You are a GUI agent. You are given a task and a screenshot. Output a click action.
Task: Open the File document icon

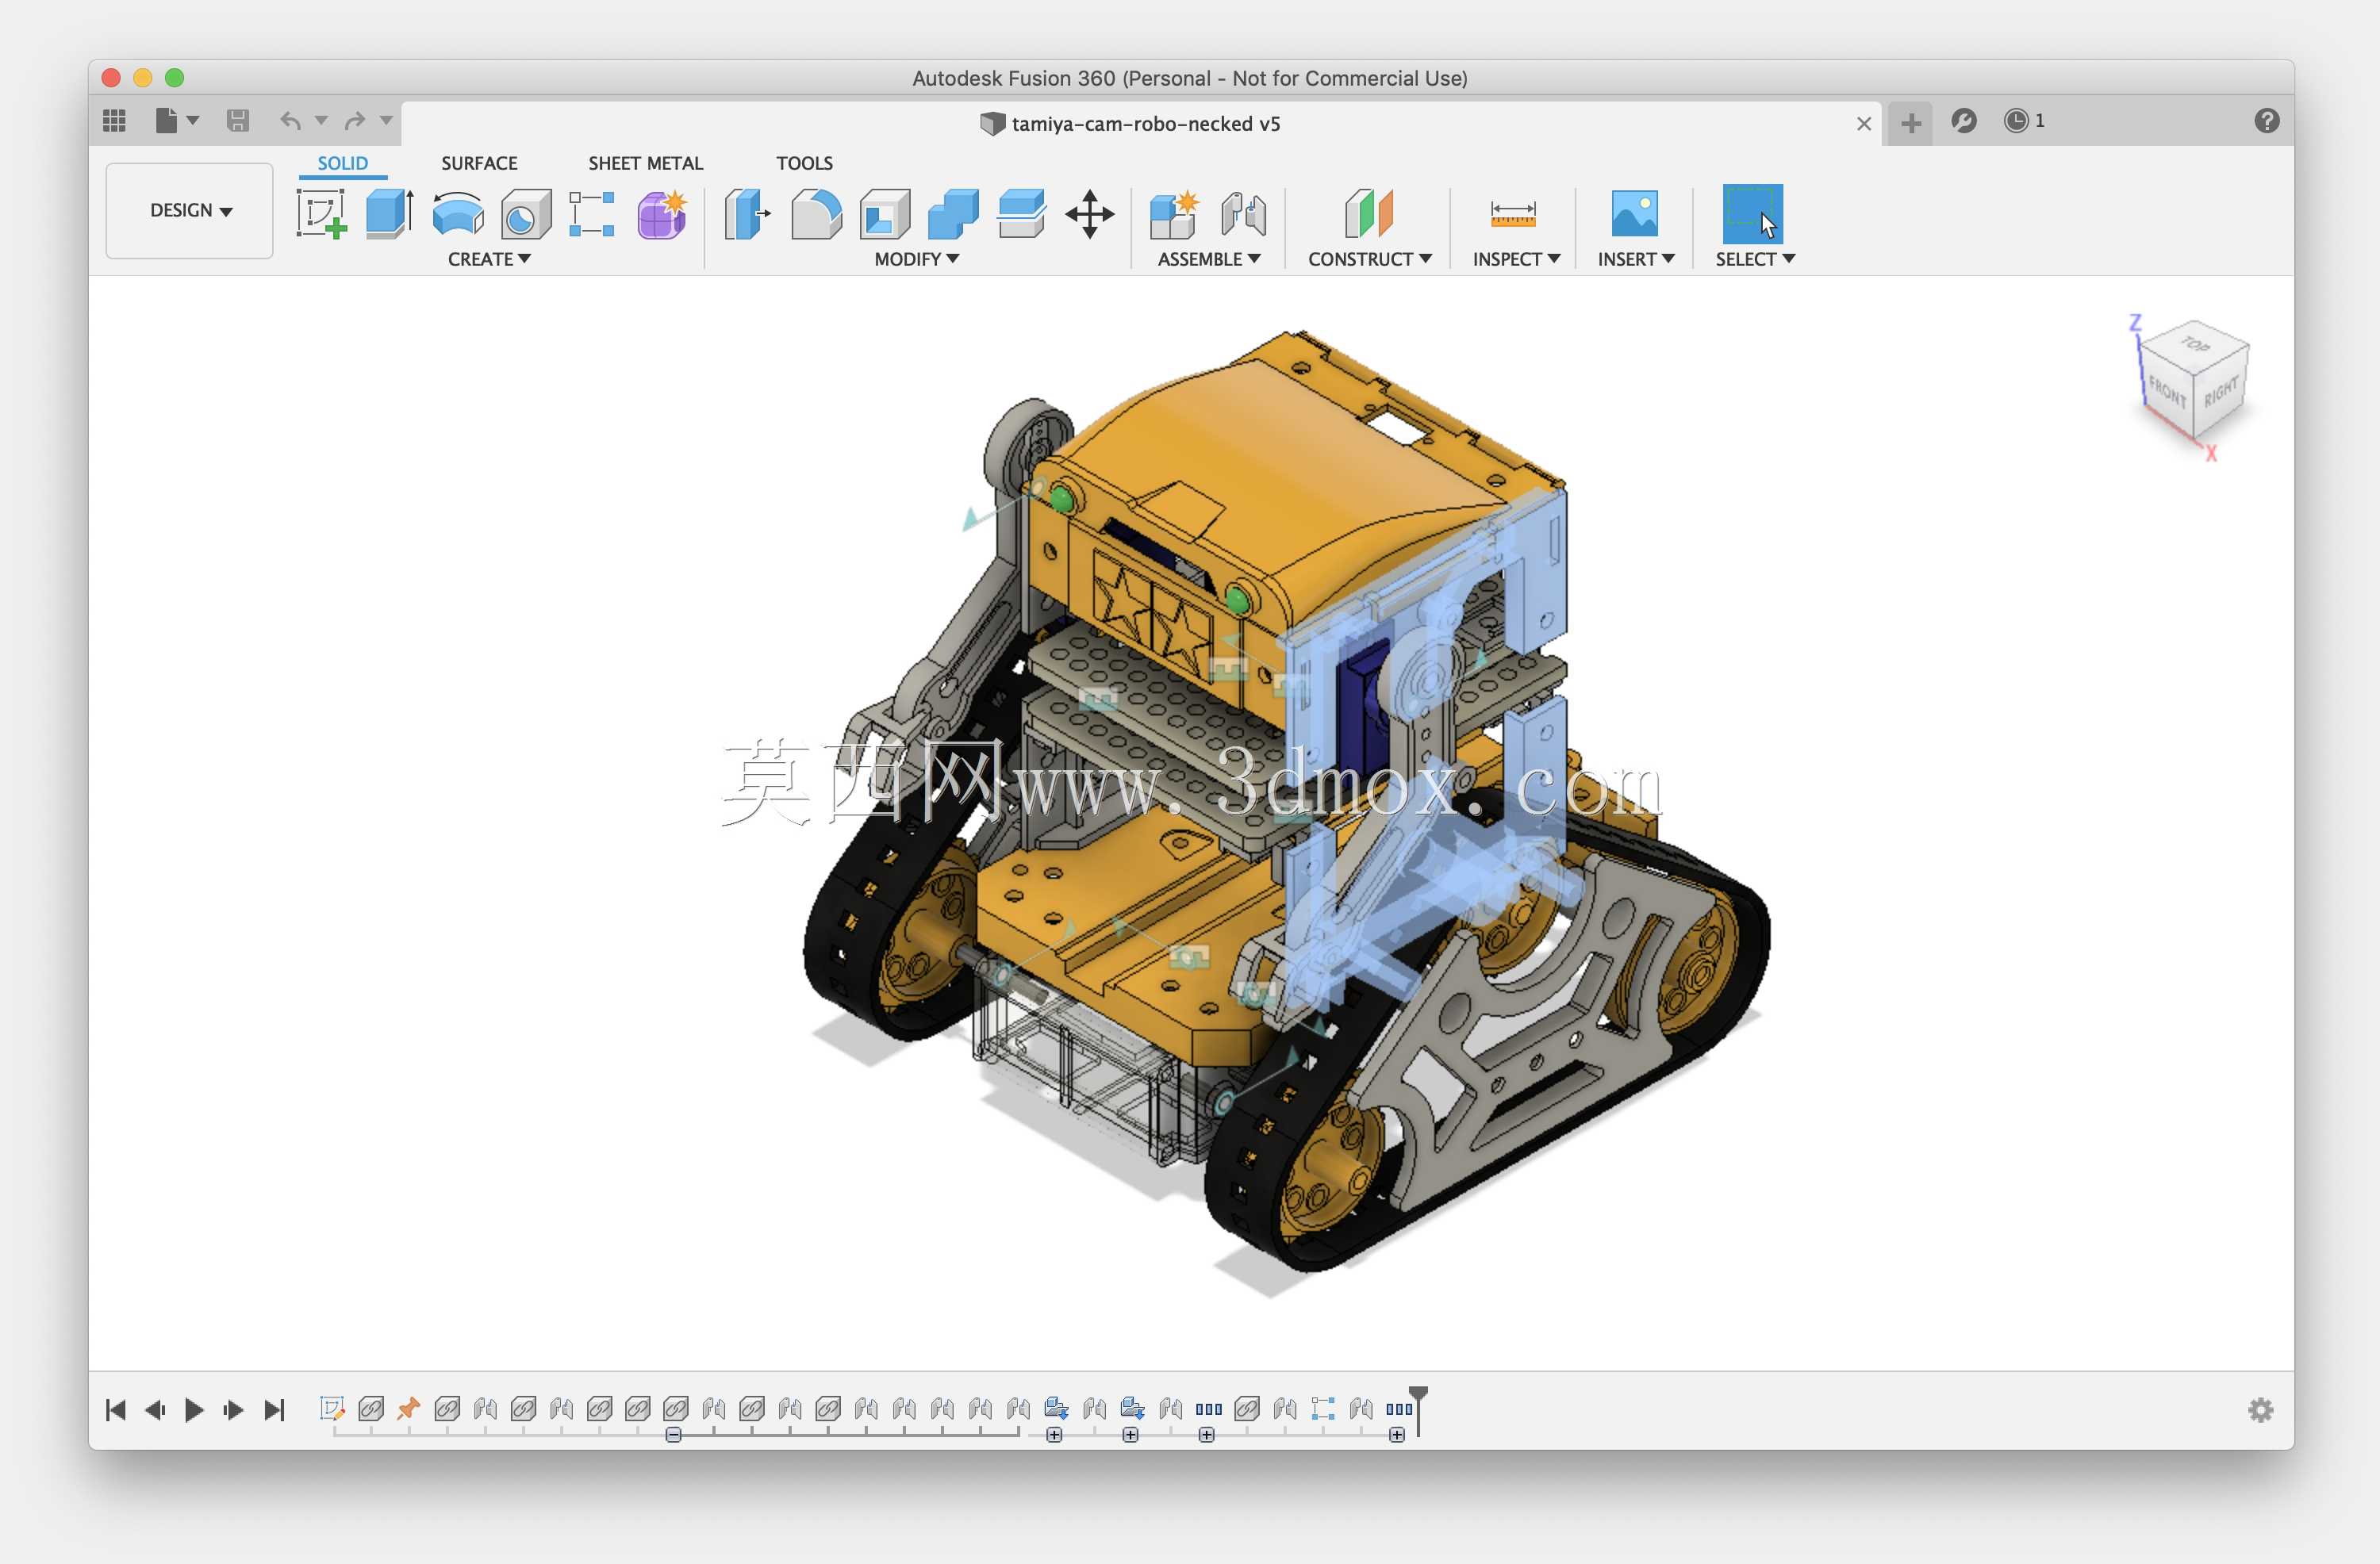coord(166,121)
